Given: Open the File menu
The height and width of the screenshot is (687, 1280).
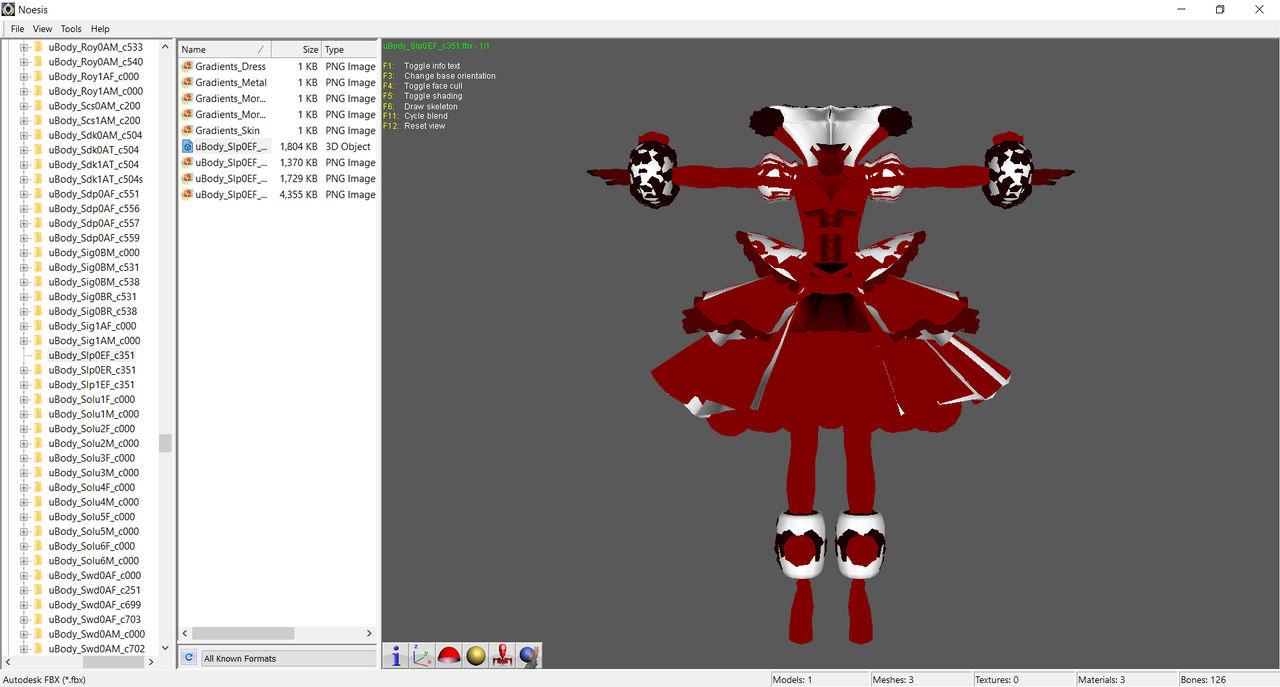Looking at the screenshot, I should 18,29.
